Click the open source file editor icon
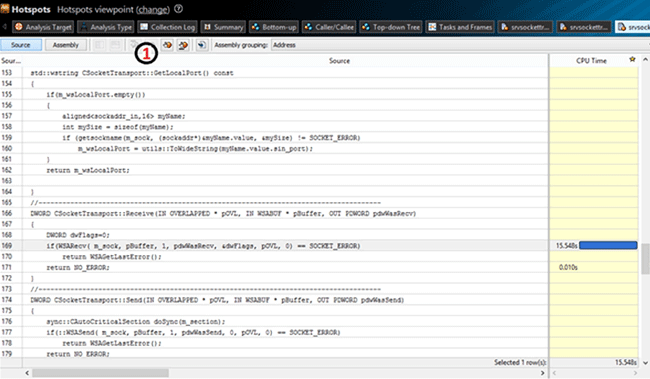Viewport: 650px width, 379px height. [x=202, y=45]
